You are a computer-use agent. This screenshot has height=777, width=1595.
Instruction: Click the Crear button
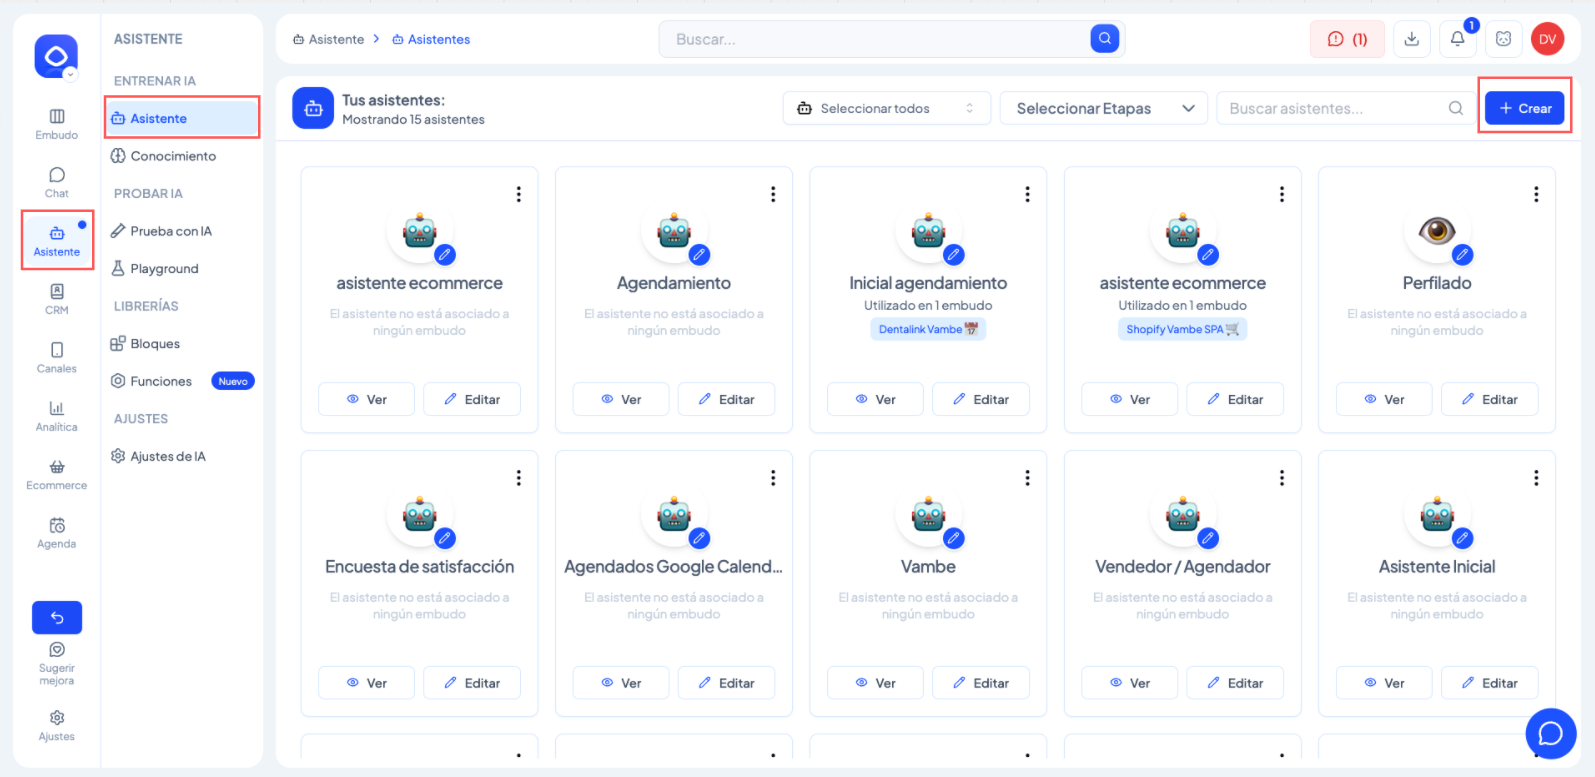pyautogui.click(x=1524, y=108)
